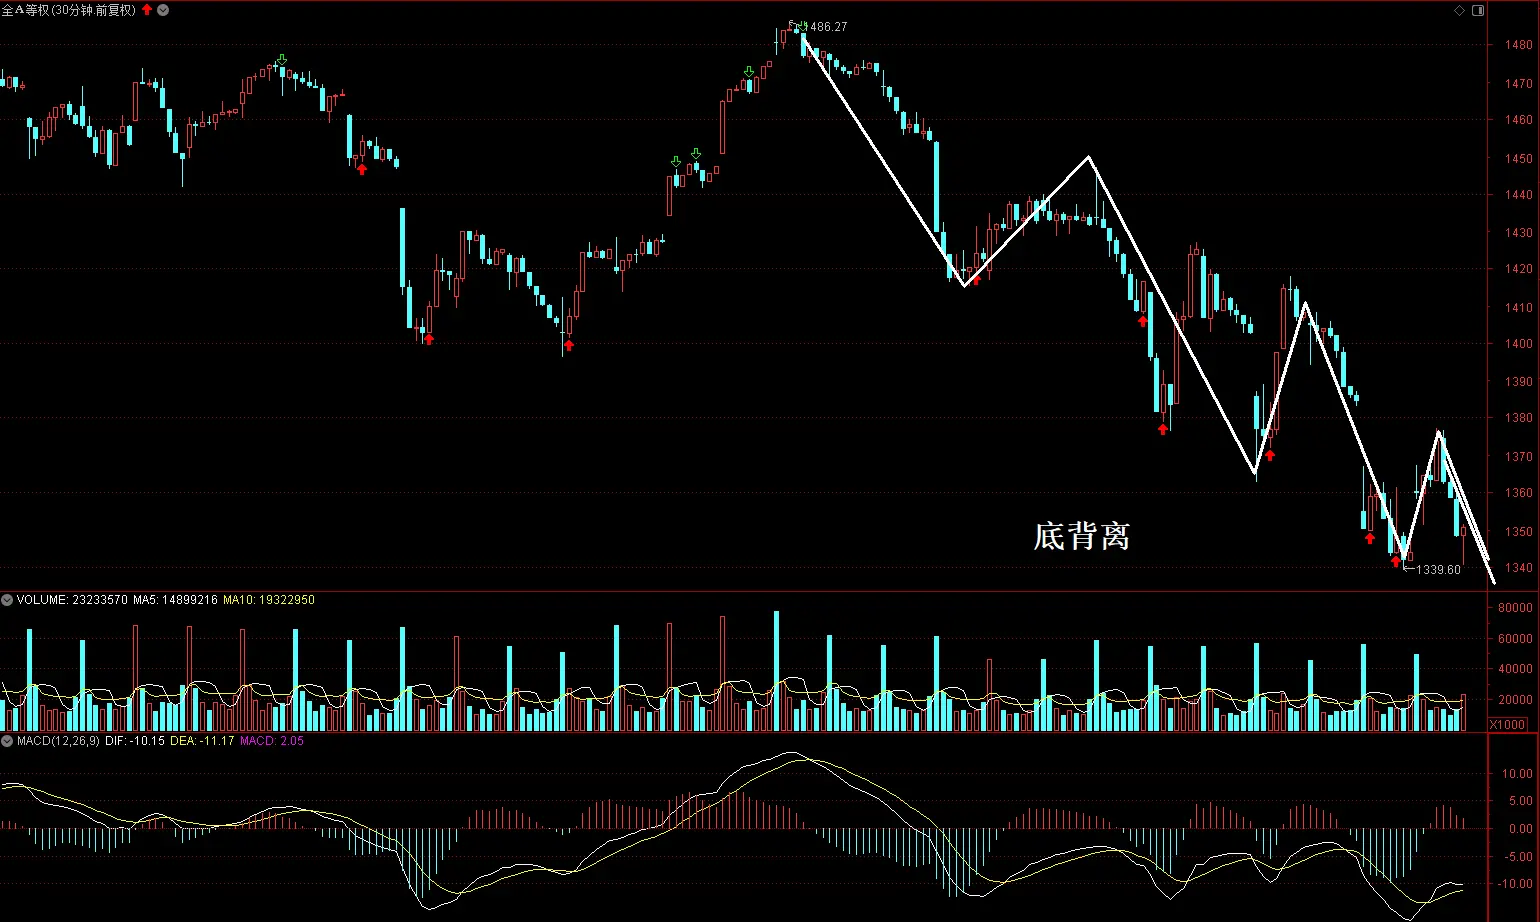The image size is (1540, 922).
Task: Open the MACD indicator panel dropdown
Action: 7,741
